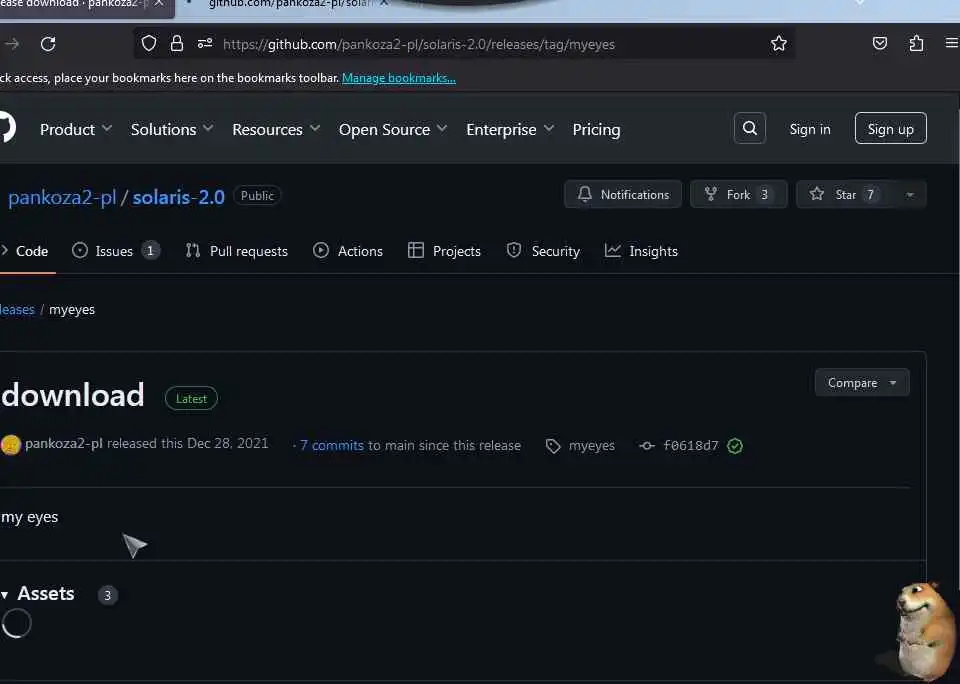Collapse the Assets section triangle

[x=5, y=595]
